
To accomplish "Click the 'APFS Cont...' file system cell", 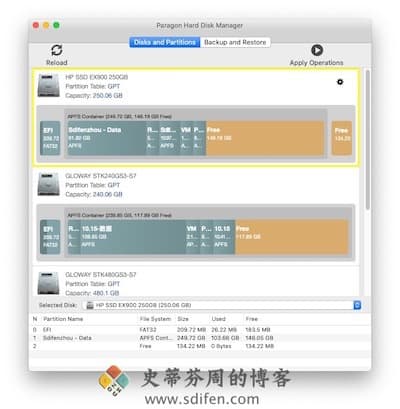I will [x=156, y=338].
